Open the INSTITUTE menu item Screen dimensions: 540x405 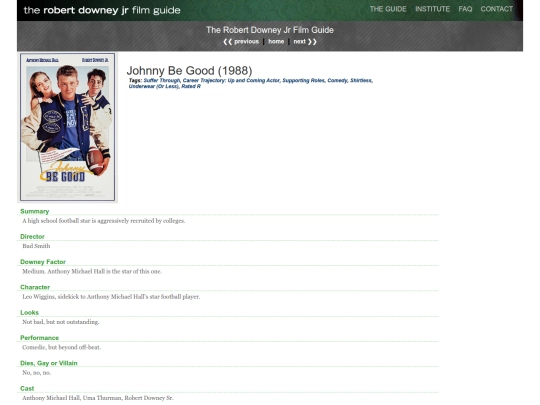(433, 9)
